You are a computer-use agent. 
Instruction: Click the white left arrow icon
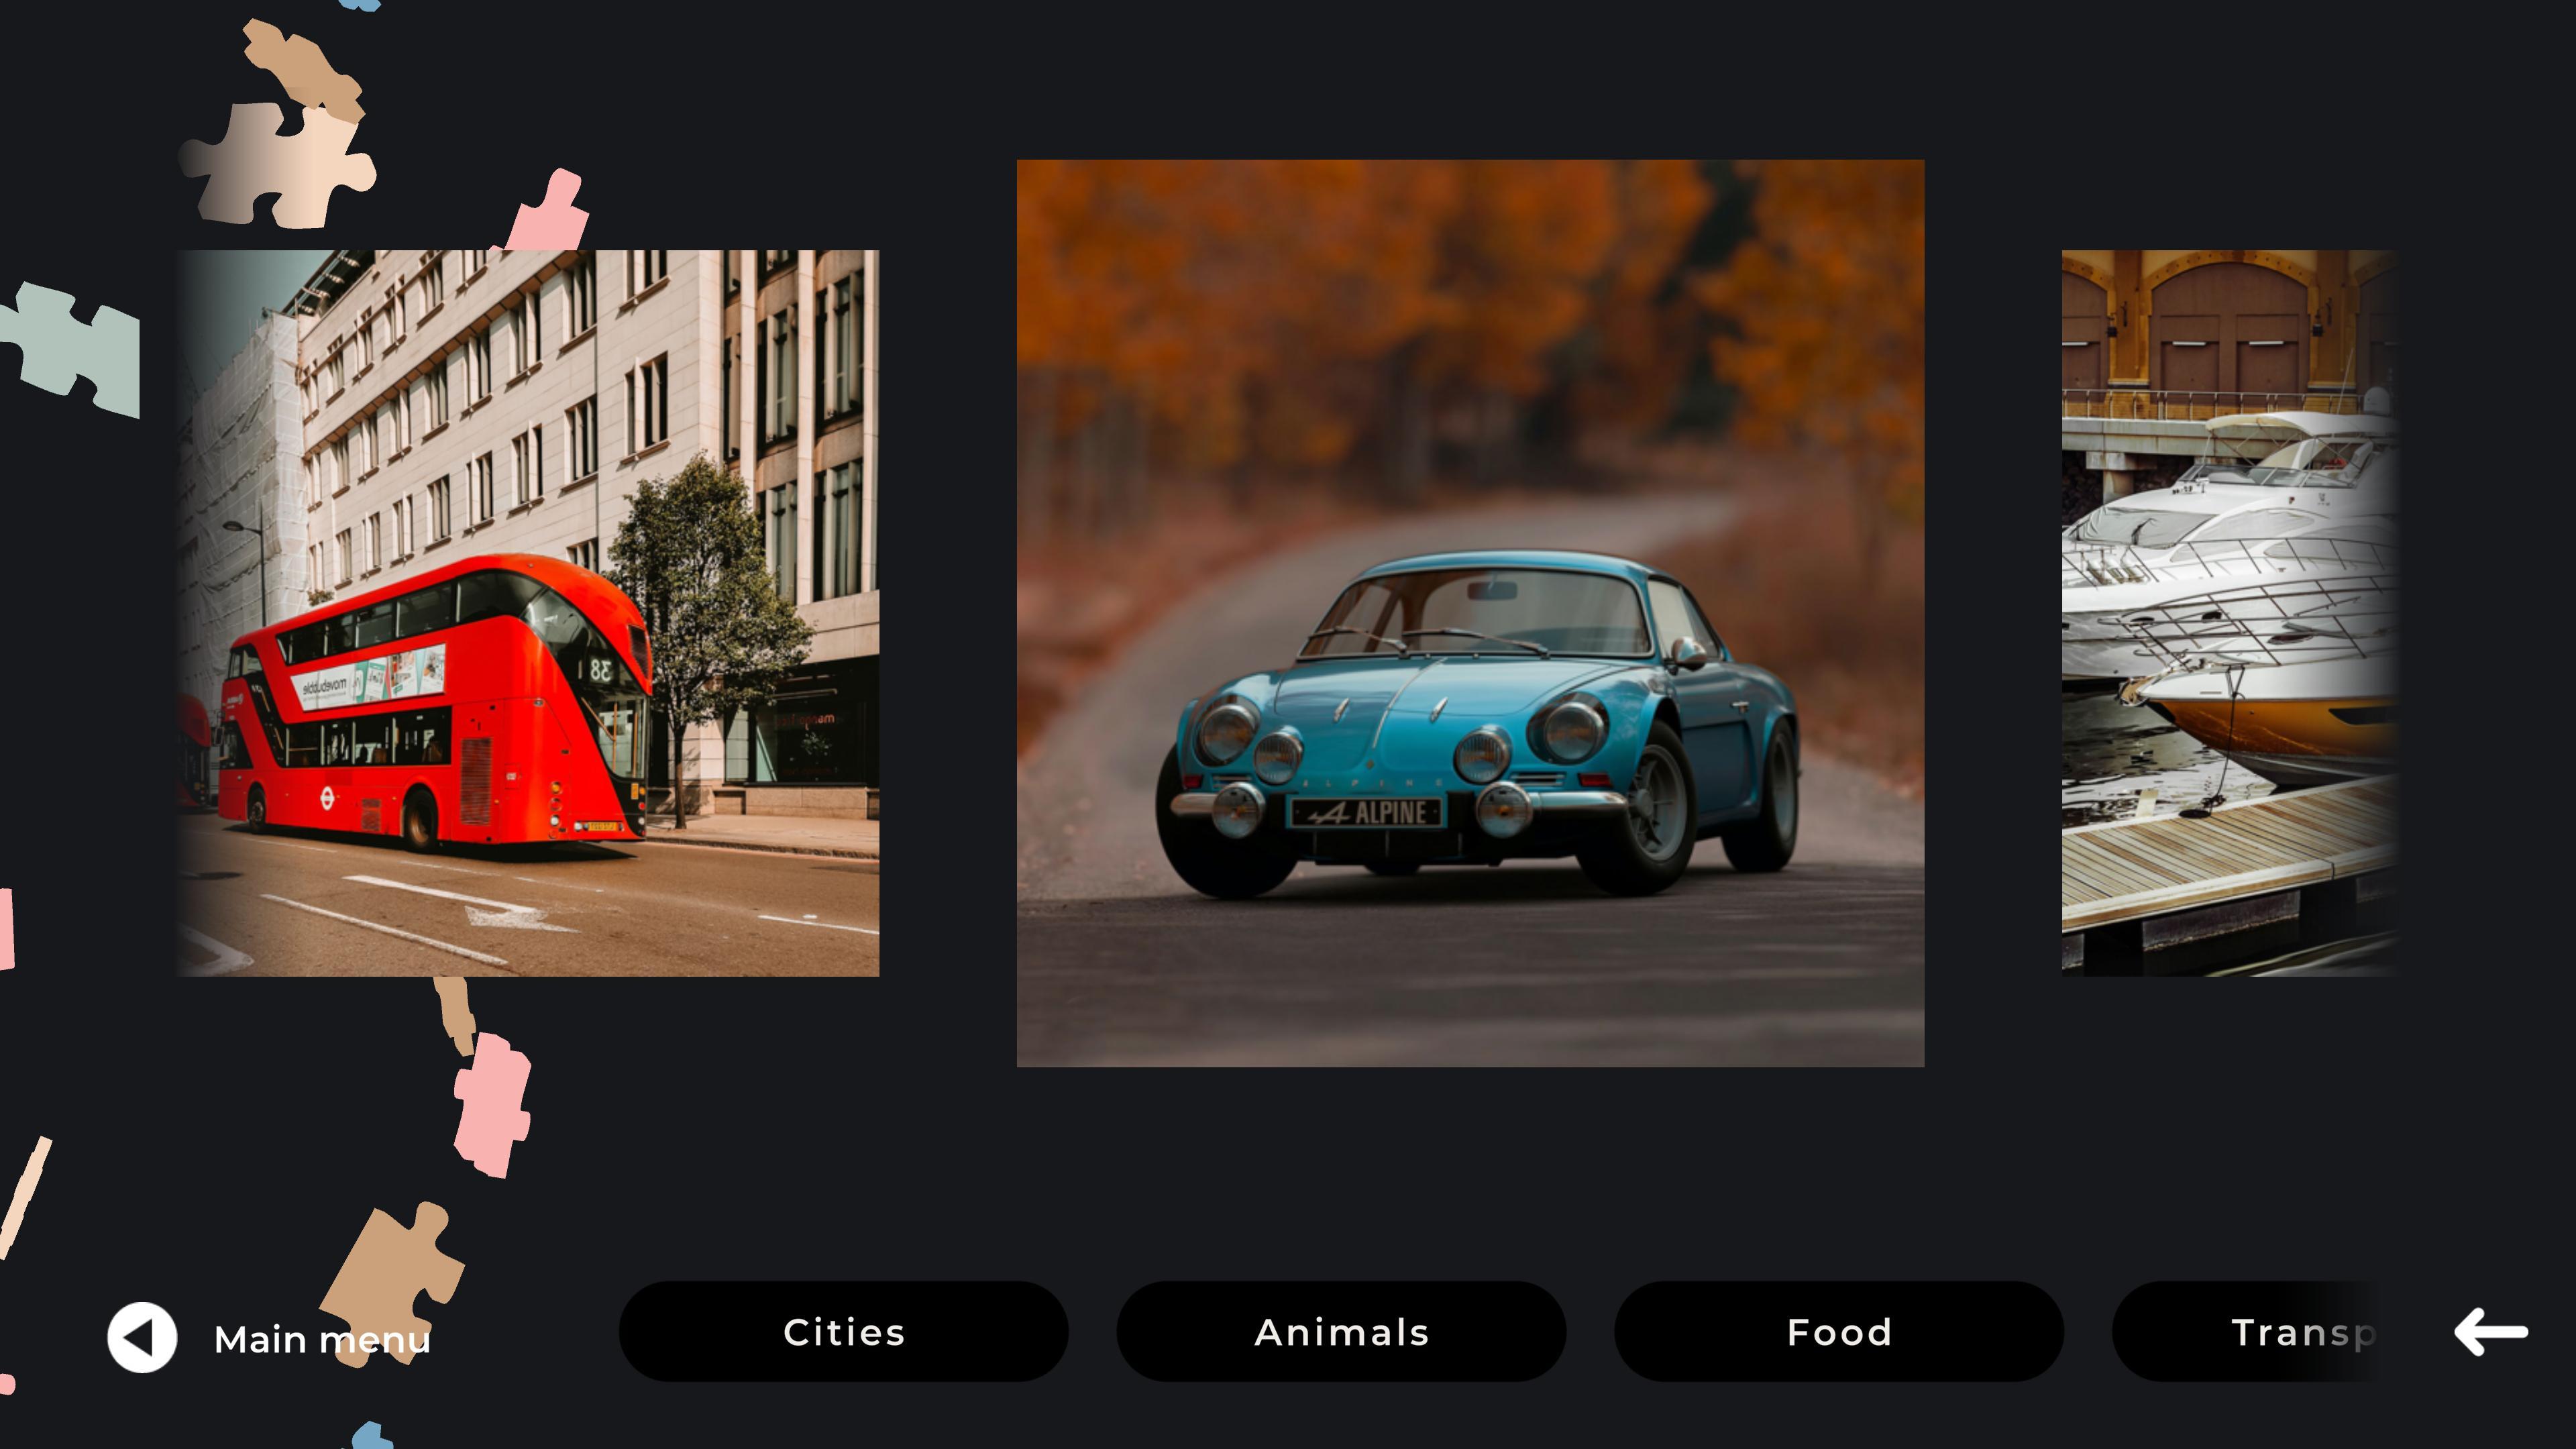[2491, 1332]
